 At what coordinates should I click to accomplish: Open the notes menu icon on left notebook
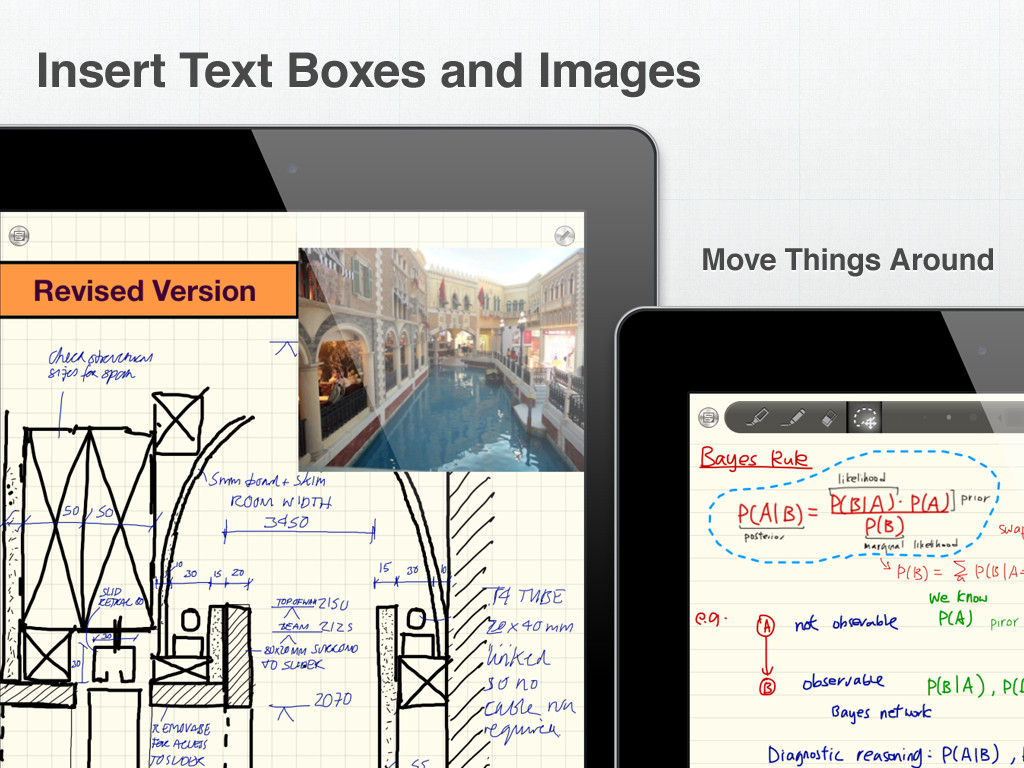pyautogui.click(x=18, y=236)
